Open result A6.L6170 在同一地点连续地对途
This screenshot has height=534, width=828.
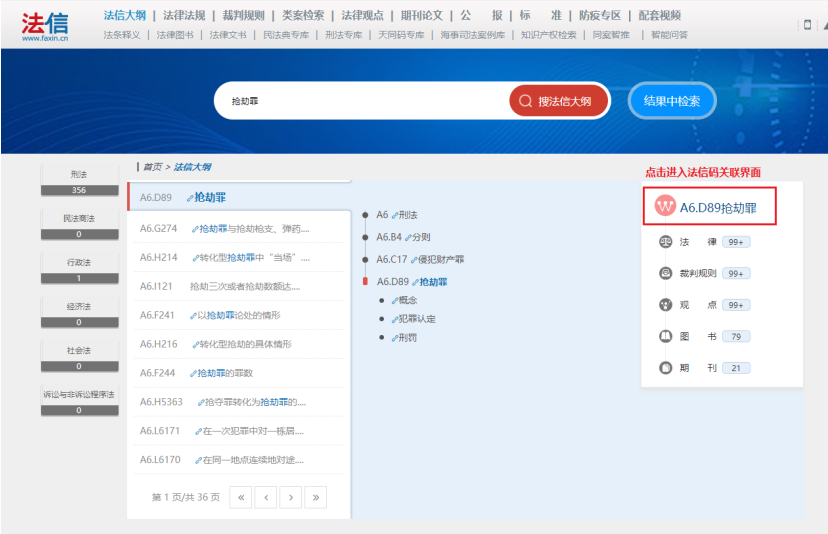[239, 460]
